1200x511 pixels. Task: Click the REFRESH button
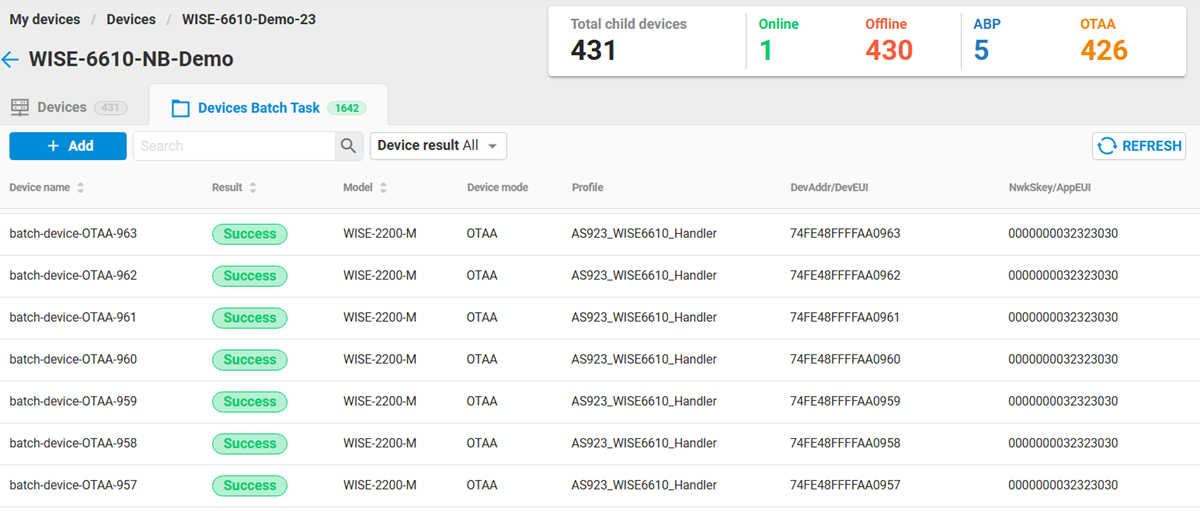click(1139, 146)
